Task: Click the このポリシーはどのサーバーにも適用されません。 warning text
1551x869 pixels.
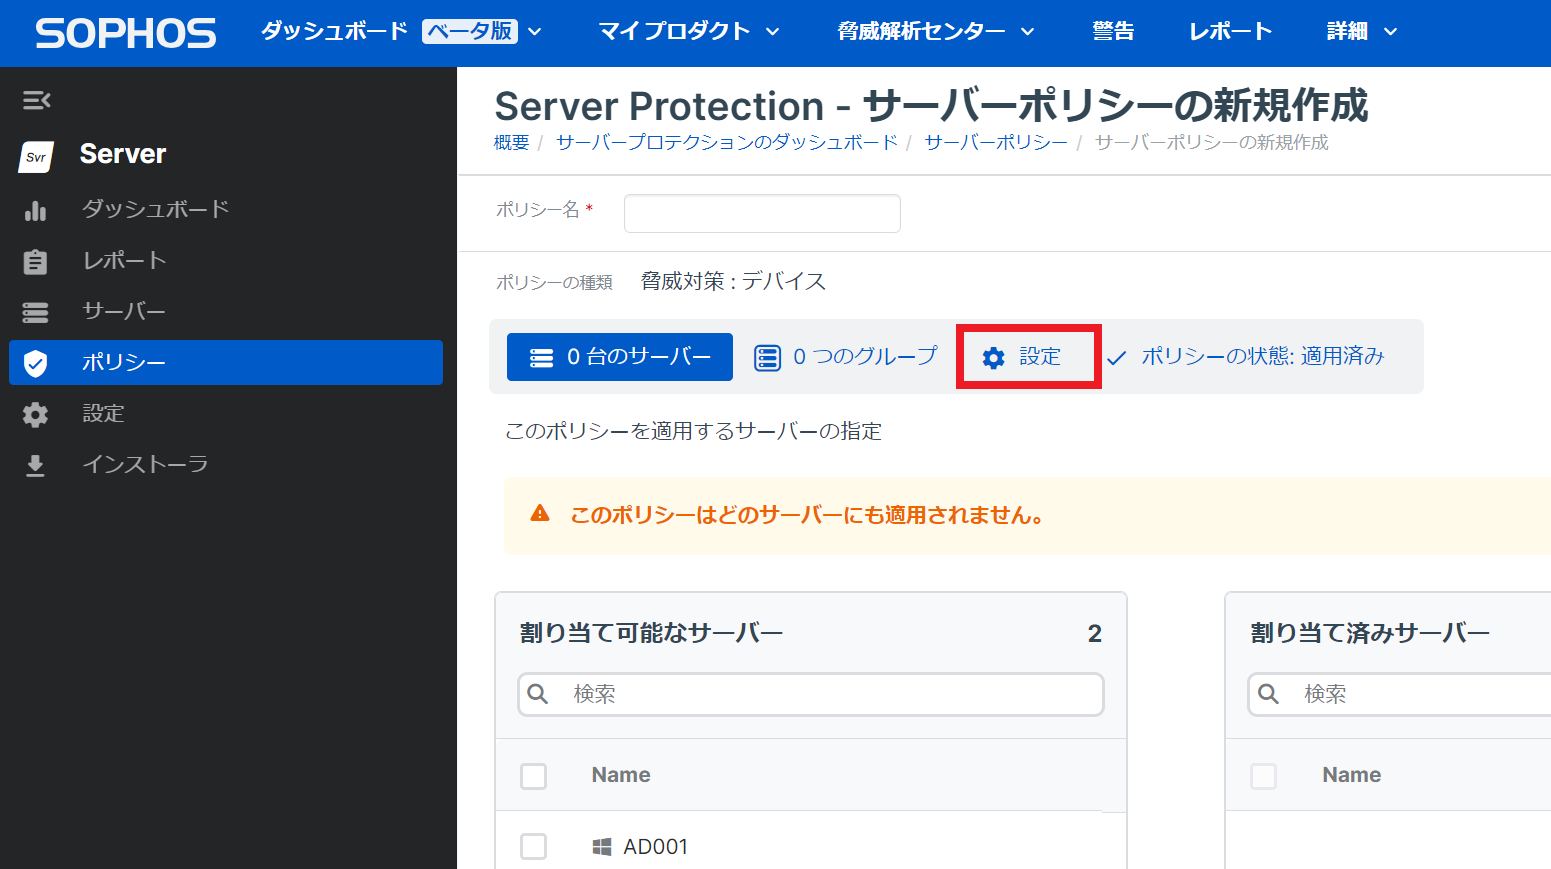Action: [x=807, y=515]
